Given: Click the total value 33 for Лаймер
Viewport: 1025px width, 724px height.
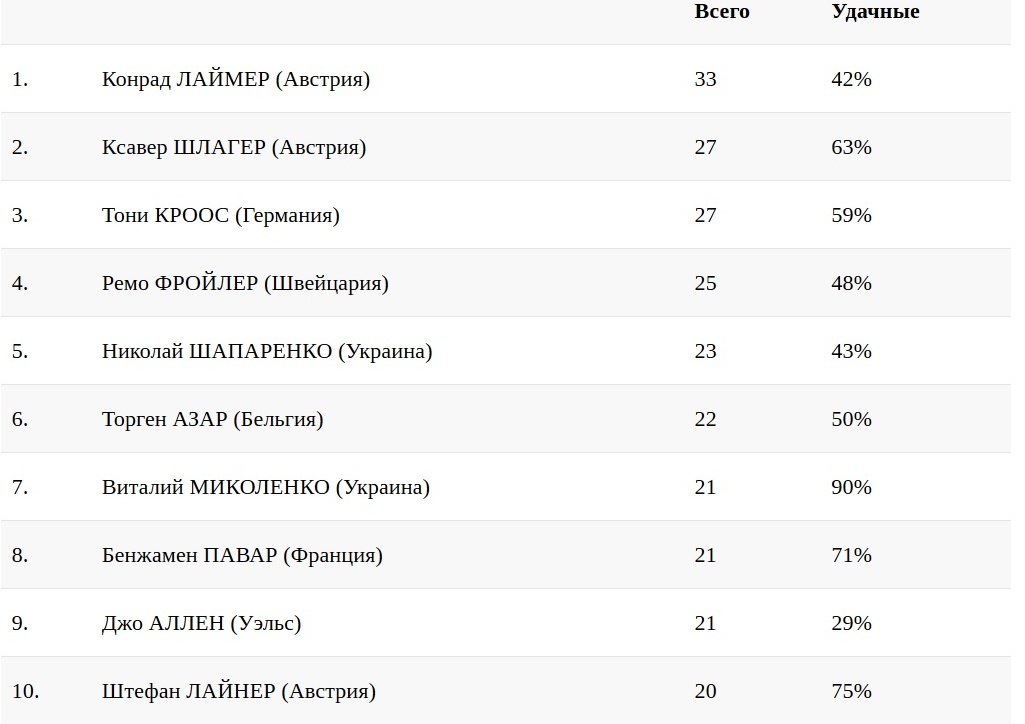Looking at the screenshot, I should (705, 79).
